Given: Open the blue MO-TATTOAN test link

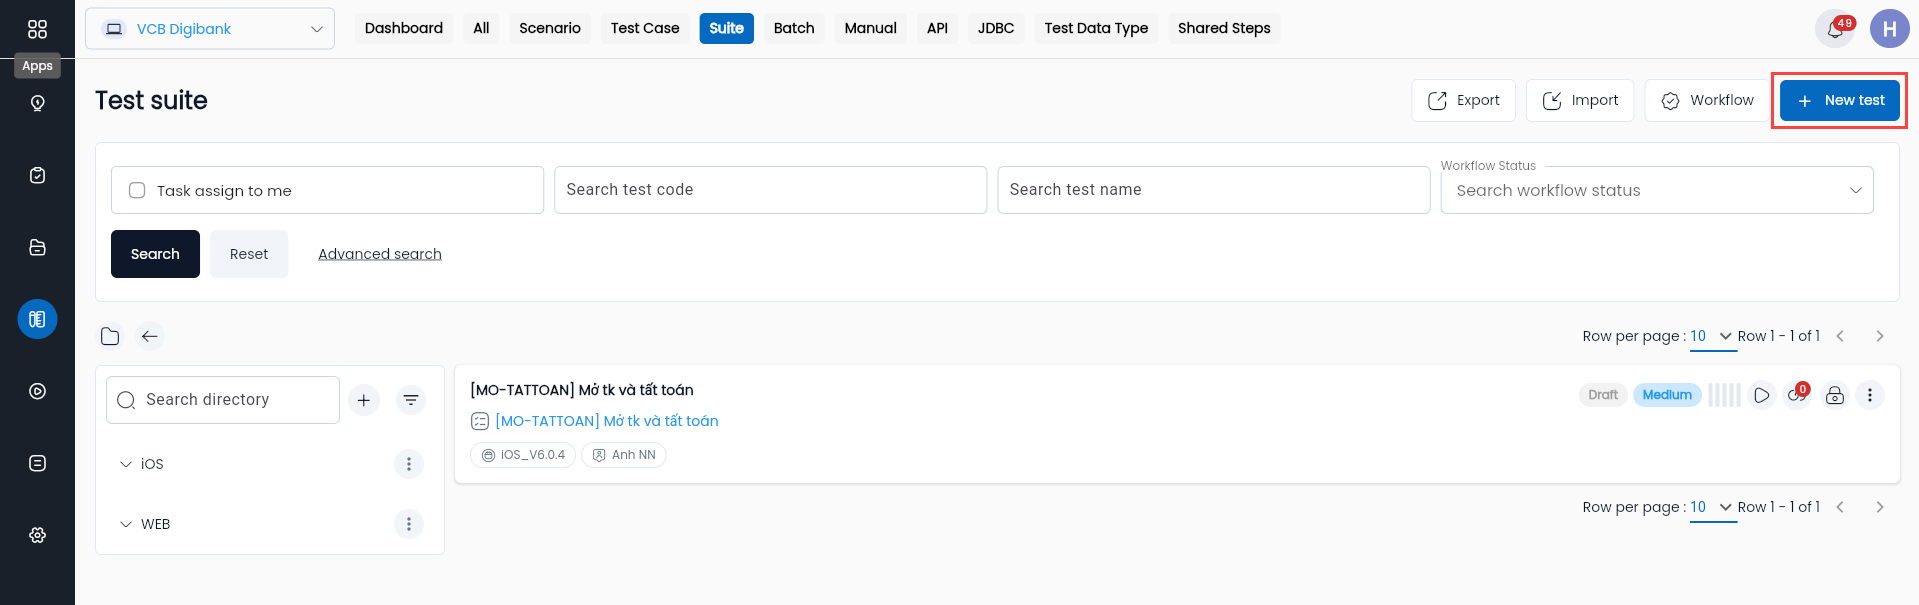Looking at the screenshot, I should click(607, 421).
